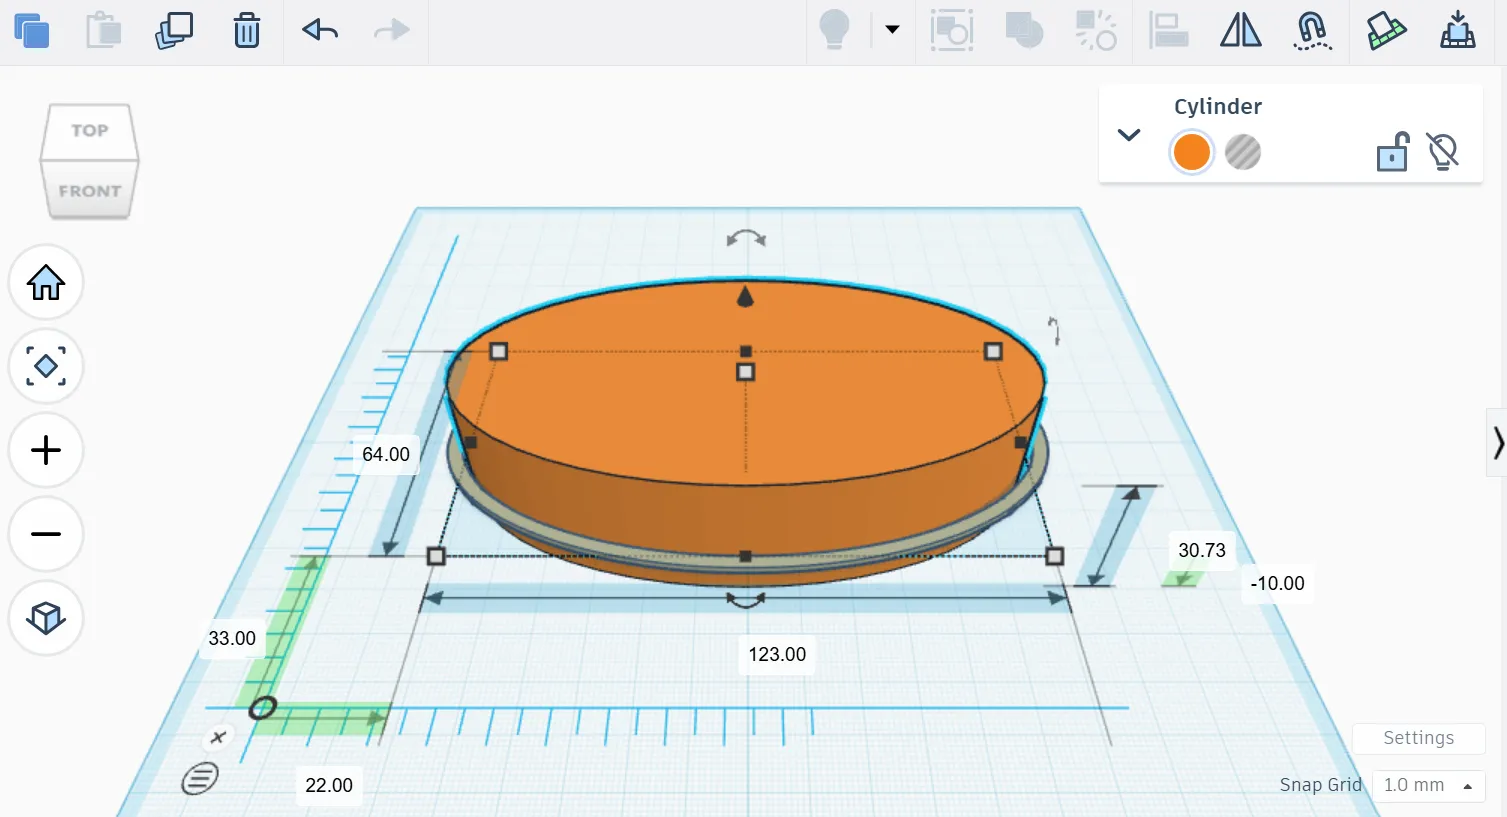Click the Copy icon in the toolbar
Screen dimensions: 1507x817
point(32,31)
